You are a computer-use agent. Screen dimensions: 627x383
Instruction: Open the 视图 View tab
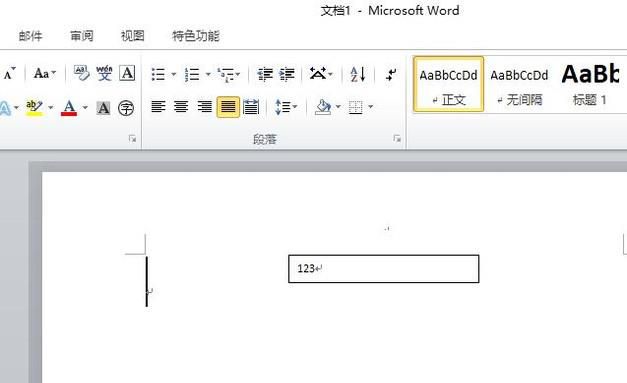pos(133,36)
